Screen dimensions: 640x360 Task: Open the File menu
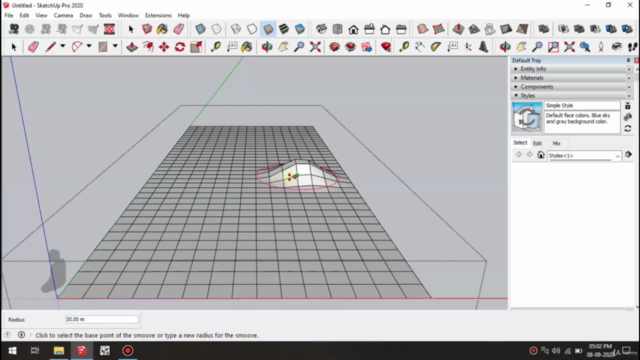[x=9, y=16]
